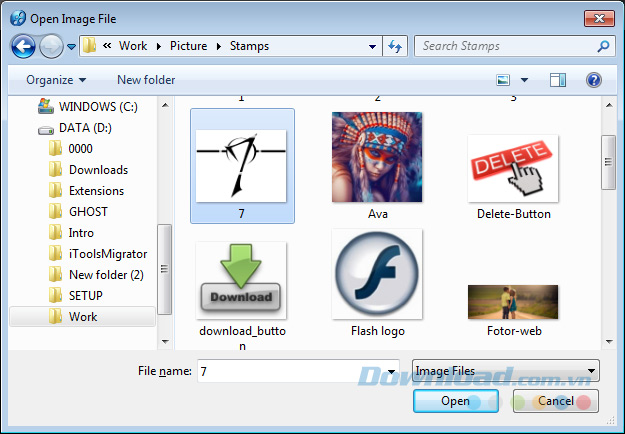Select the Fotor-web image thumbnail
625x434 pixels.
[513, 302]
